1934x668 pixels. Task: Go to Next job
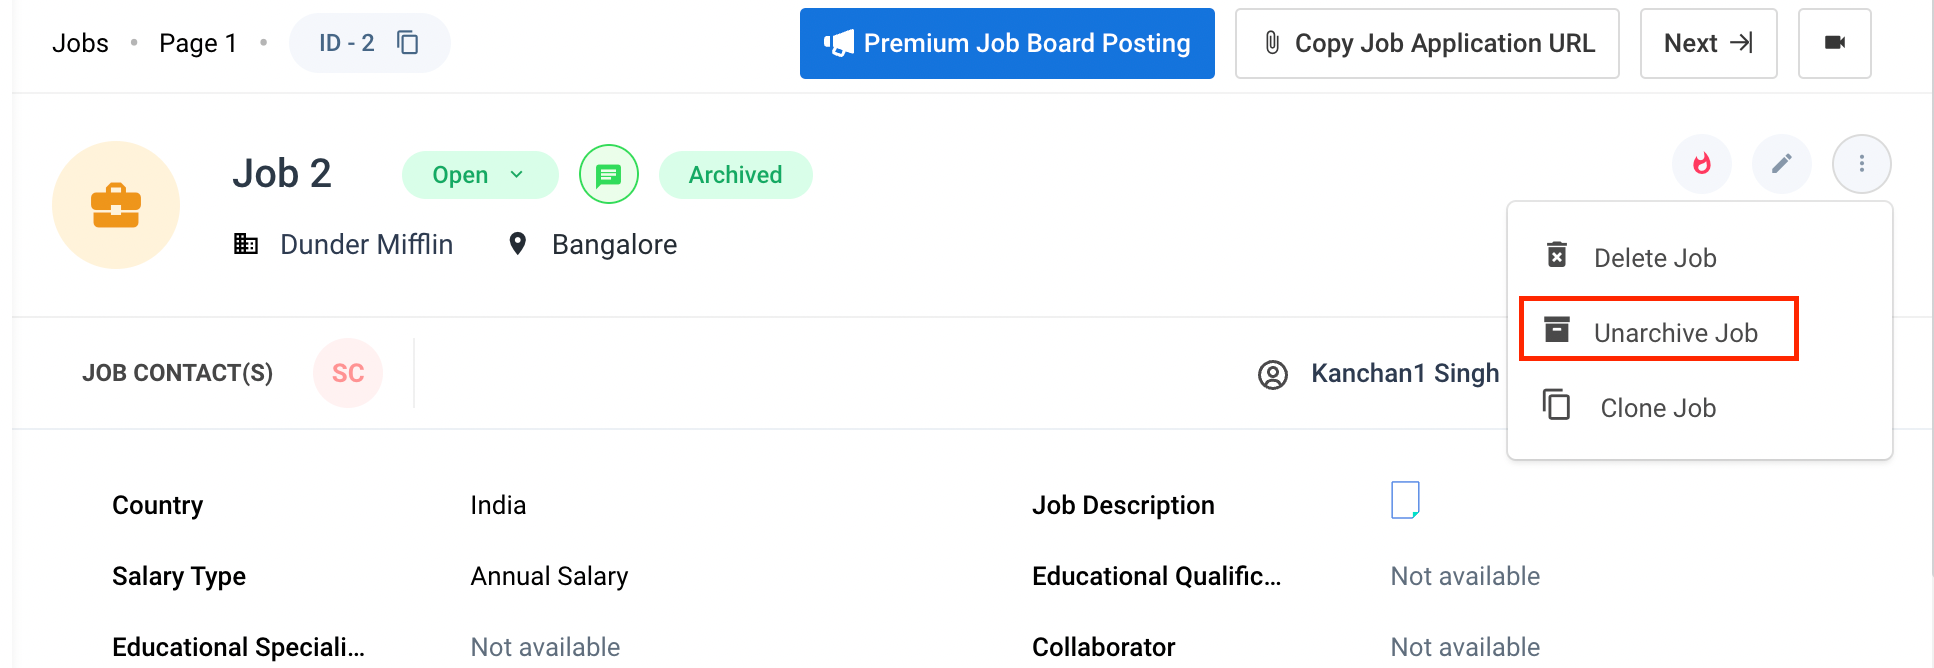(x=1708, y=43)
